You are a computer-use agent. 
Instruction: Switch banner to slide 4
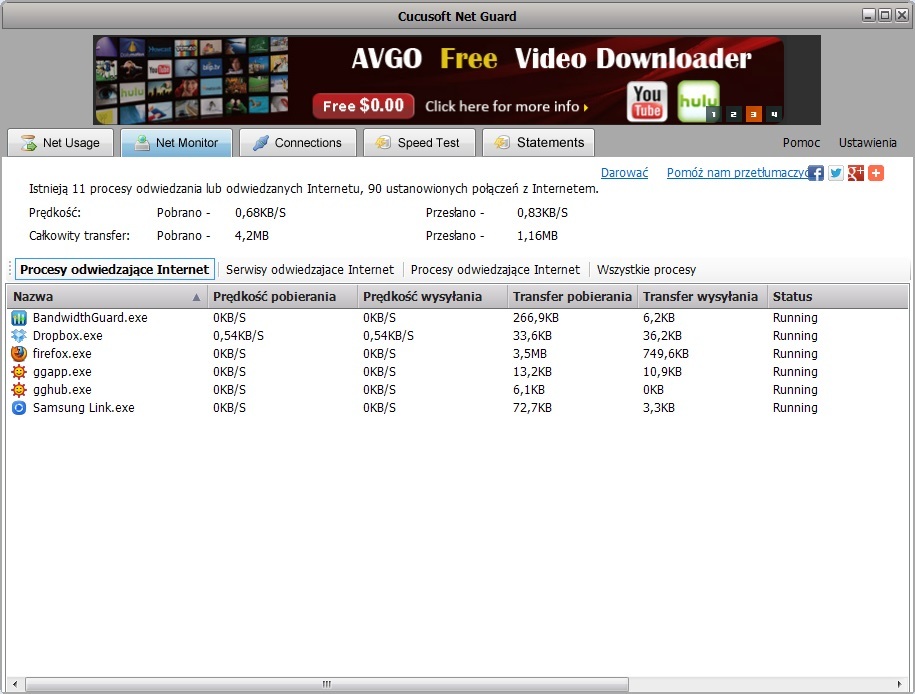tap(774, 114)
